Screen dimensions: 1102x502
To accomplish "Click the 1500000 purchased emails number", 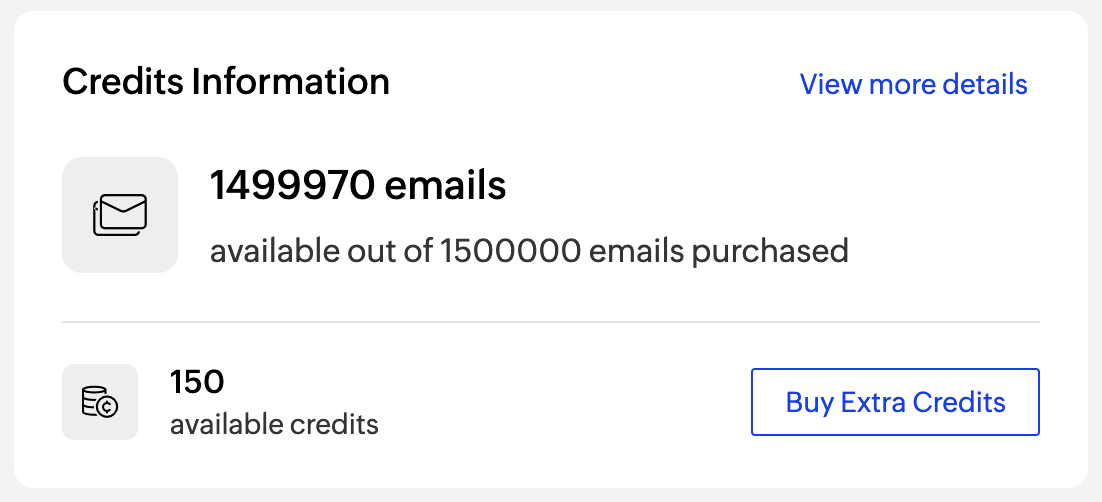I will point(510,250).
